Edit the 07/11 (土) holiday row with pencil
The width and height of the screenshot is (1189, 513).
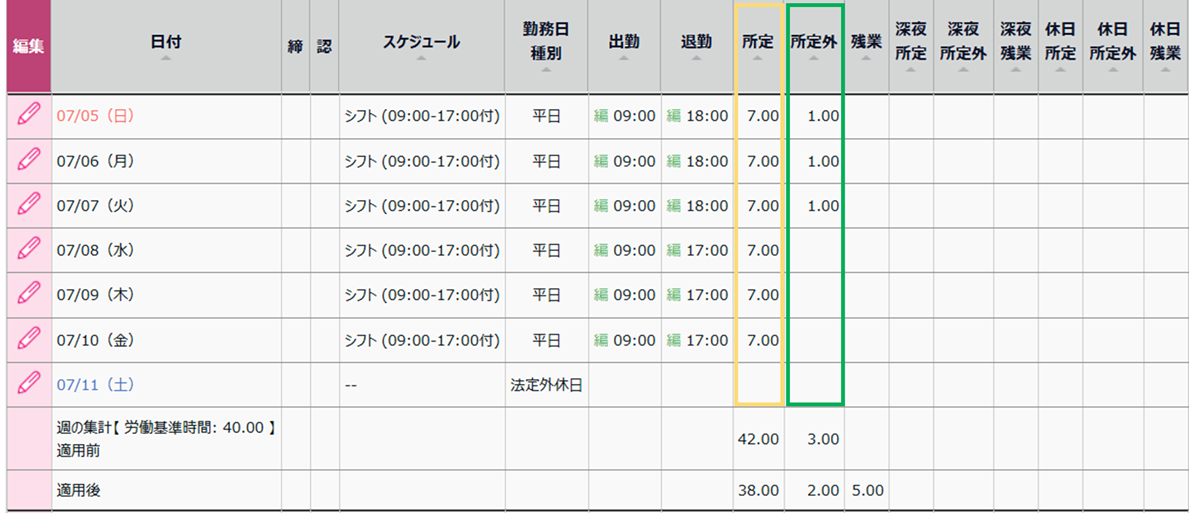[x=28, y=384]
